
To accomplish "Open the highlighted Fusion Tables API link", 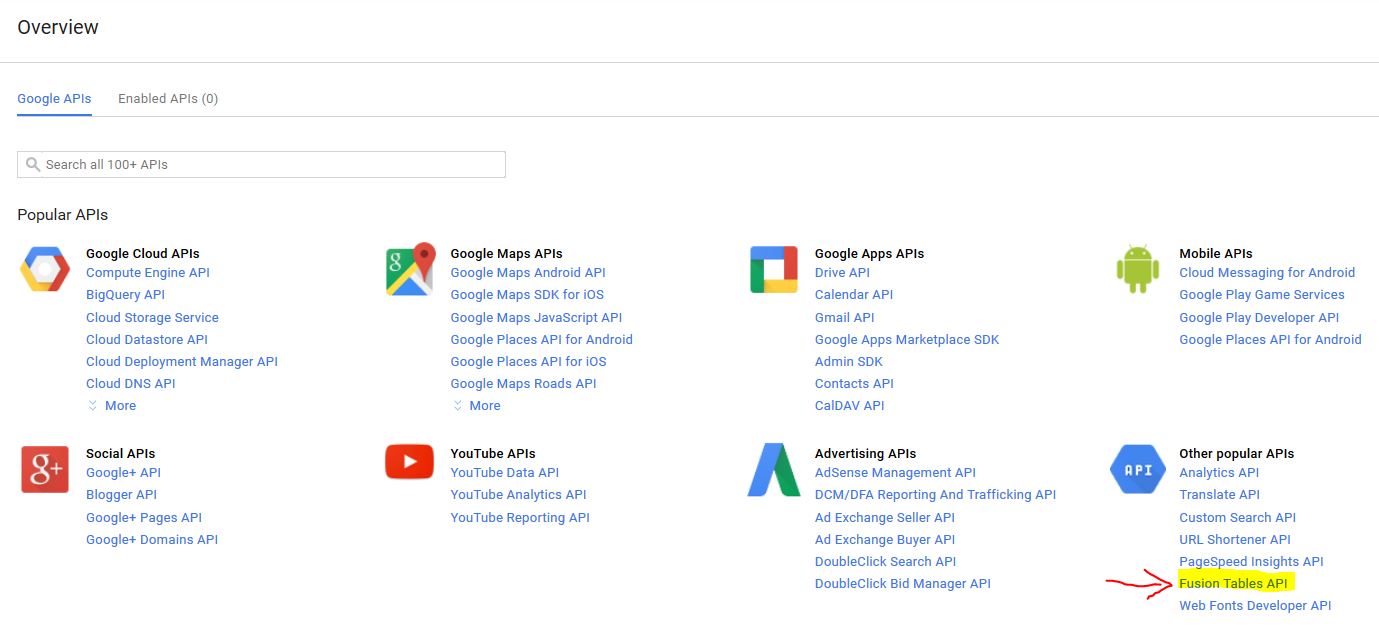I will tap(1233, 584).
